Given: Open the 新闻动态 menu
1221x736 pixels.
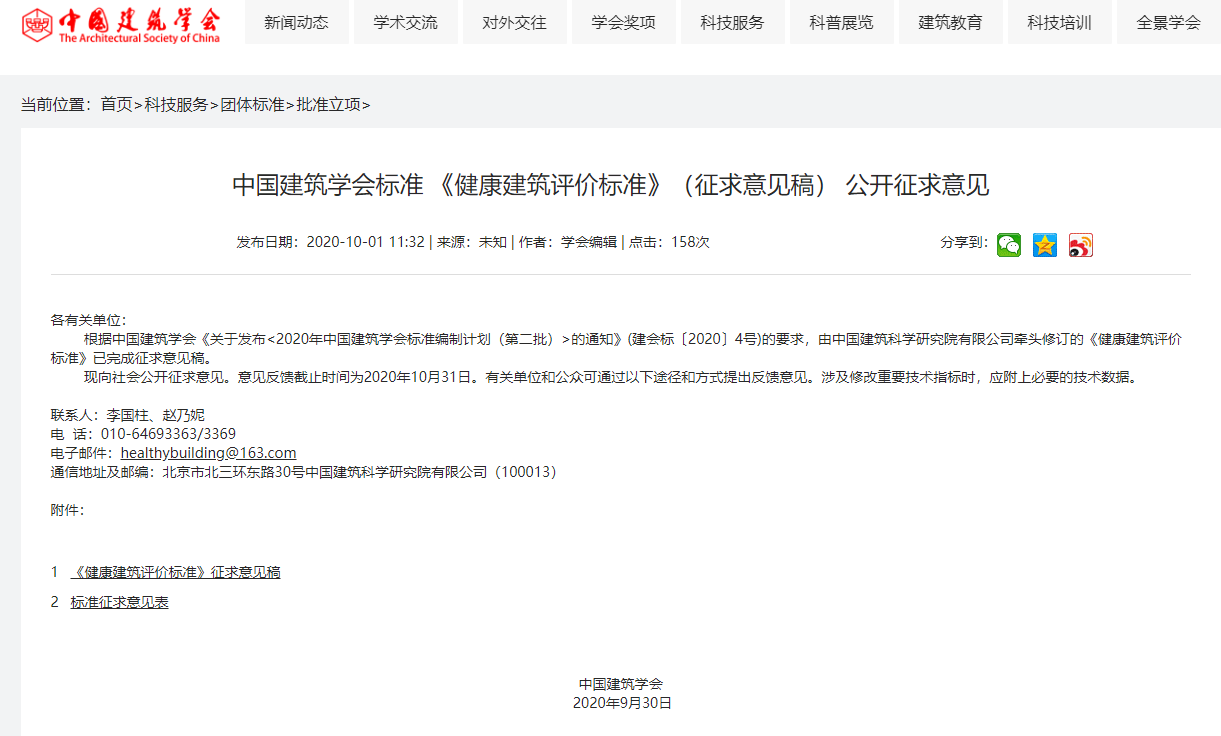Looking at the screenshot, I should point(296,22).
